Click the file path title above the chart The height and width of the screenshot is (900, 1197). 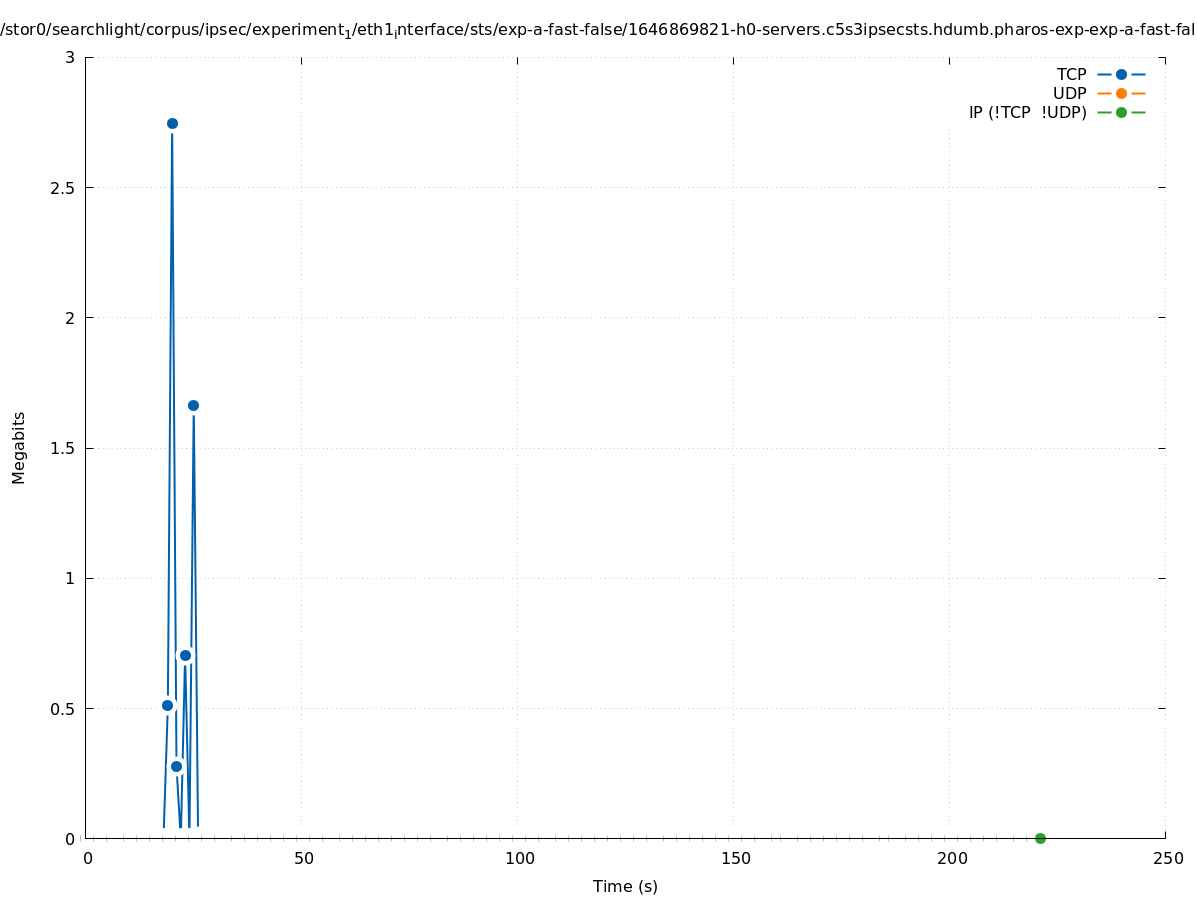[x=598, y=30]
